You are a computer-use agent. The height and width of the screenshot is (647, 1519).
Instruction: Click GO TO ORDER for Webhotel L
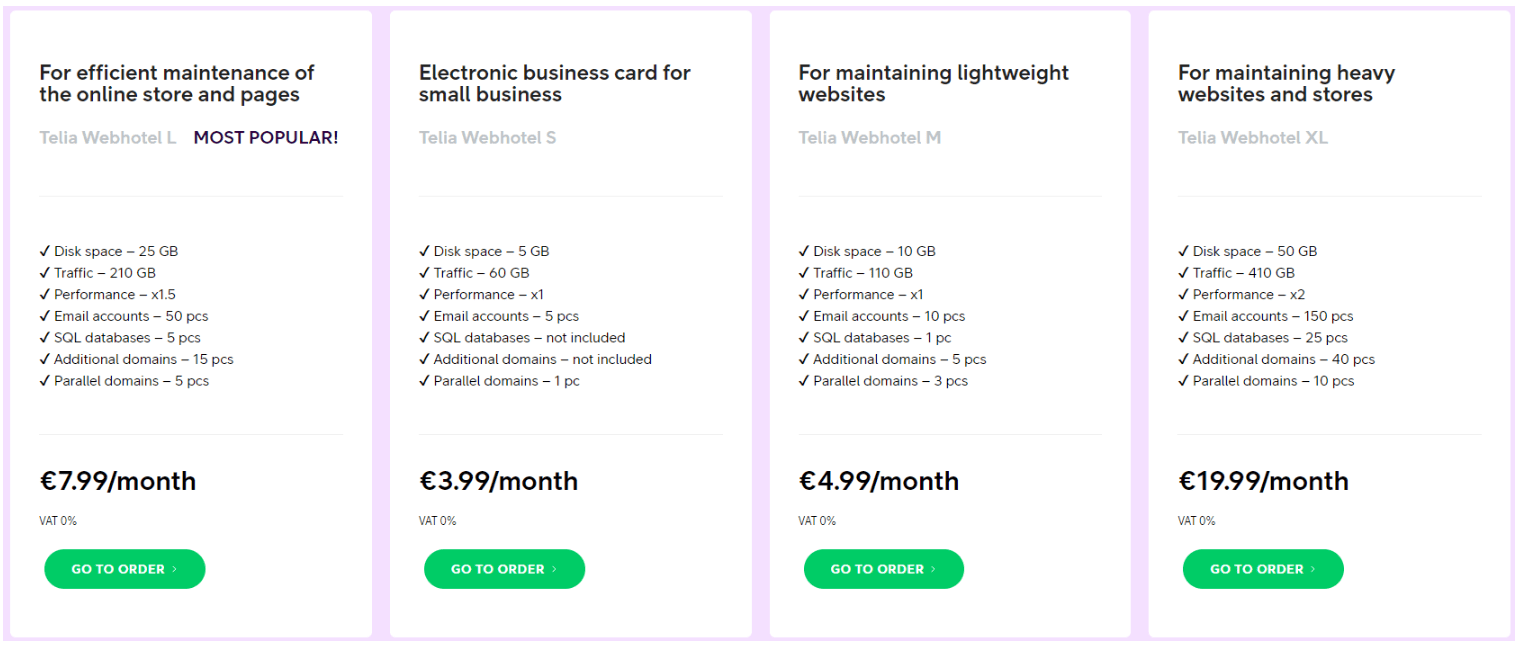[125, 569]
